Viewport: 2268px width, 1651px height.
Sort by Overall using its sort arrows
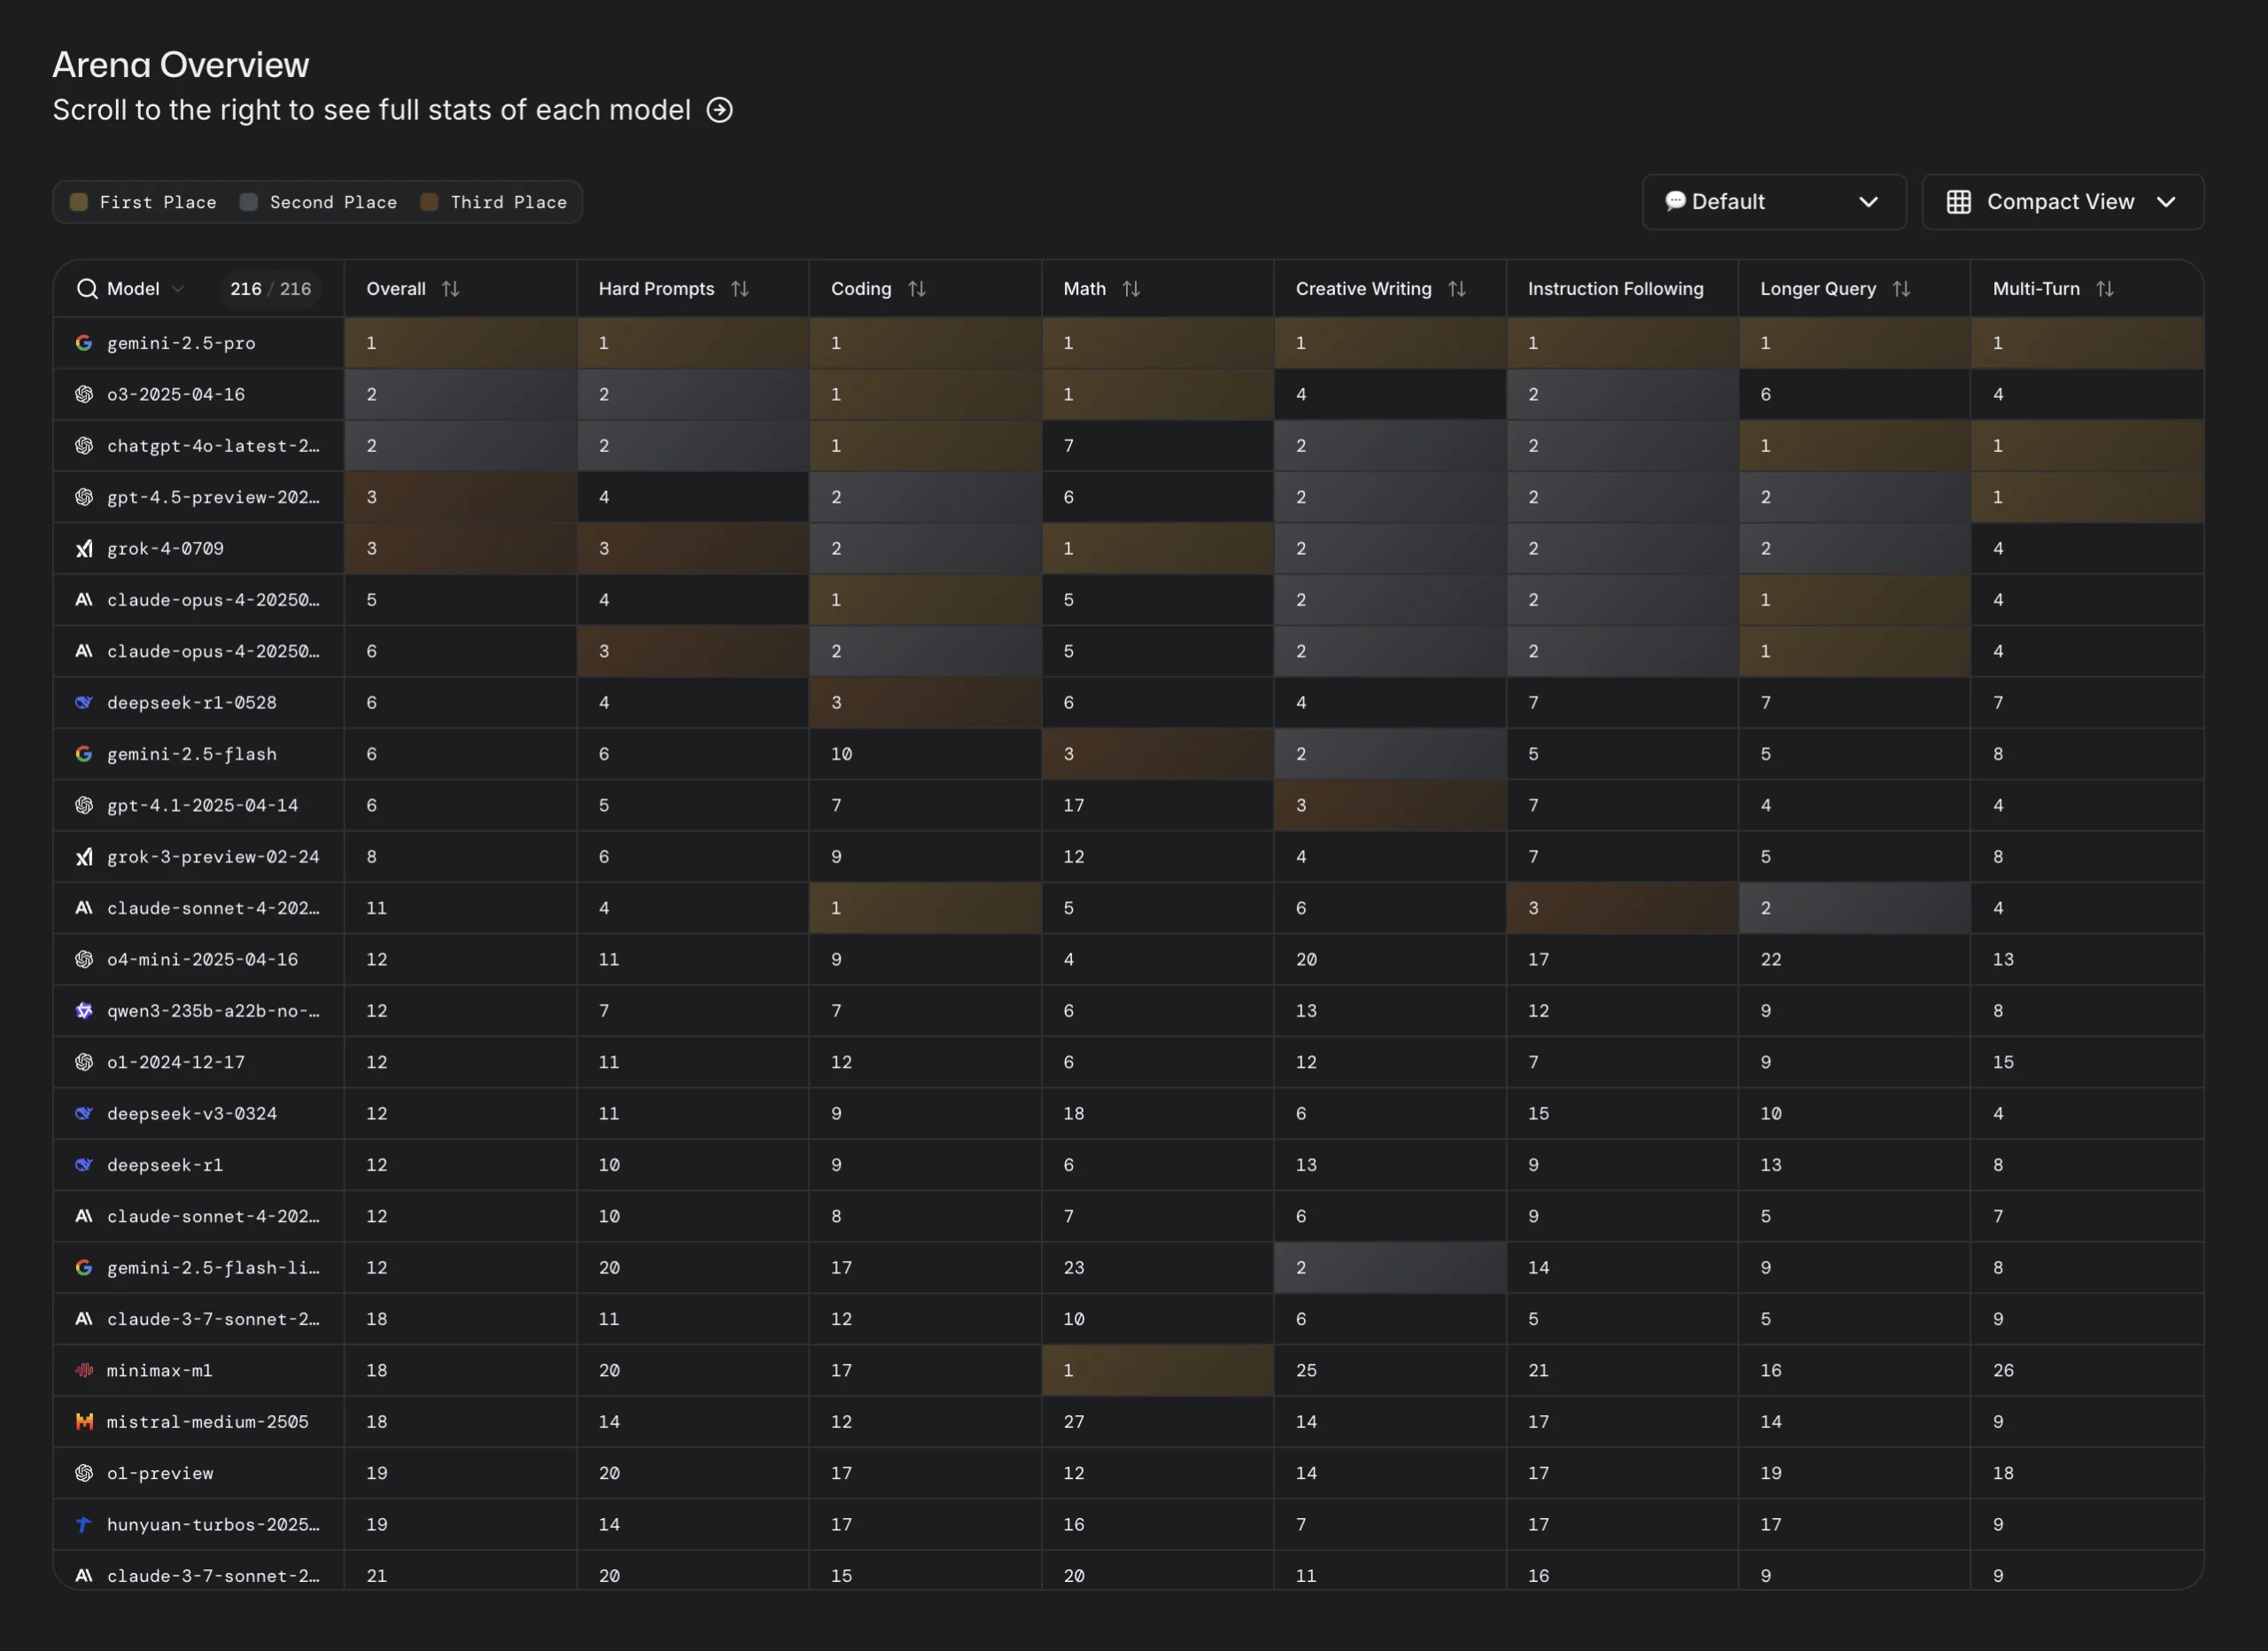[451, 289]
